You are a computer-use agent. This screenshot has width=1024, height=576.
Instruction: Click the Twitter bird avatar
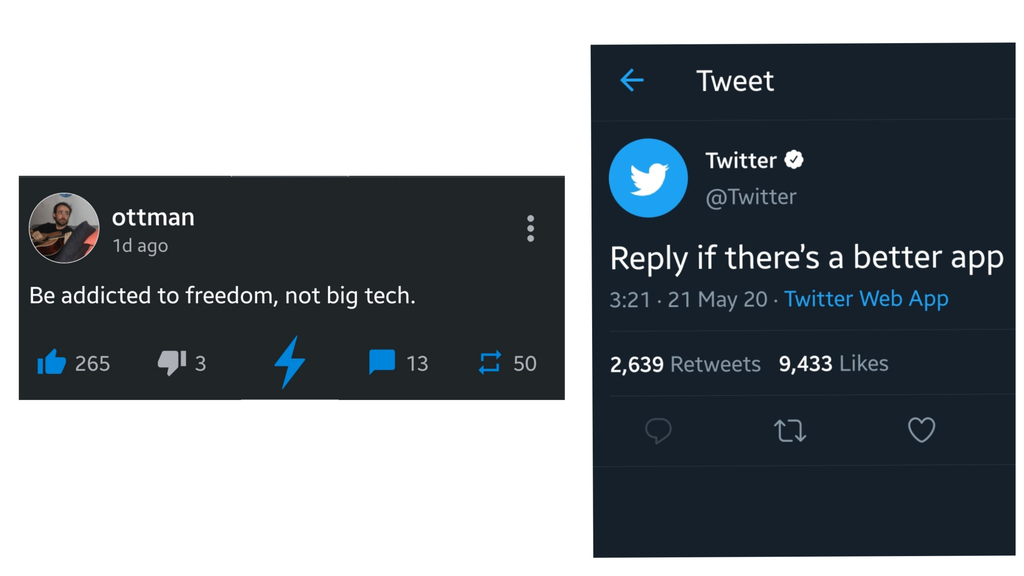click(x=648, y=178)
